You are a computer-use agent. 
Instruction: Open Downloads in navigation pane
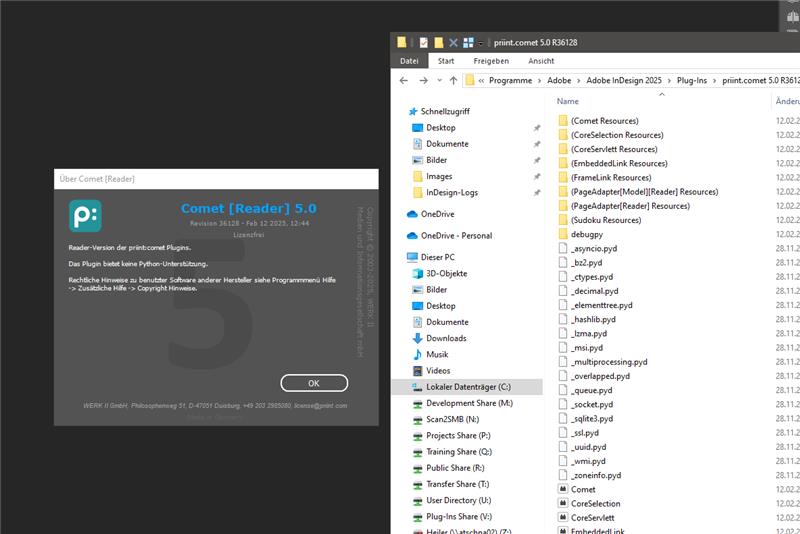pos(446,338)
